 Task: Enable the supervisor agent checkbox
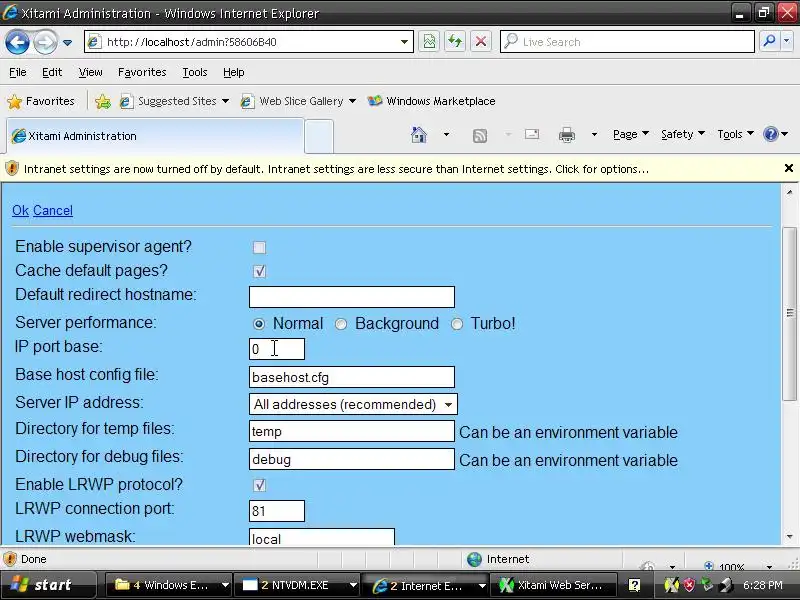(x=259, y=247)
